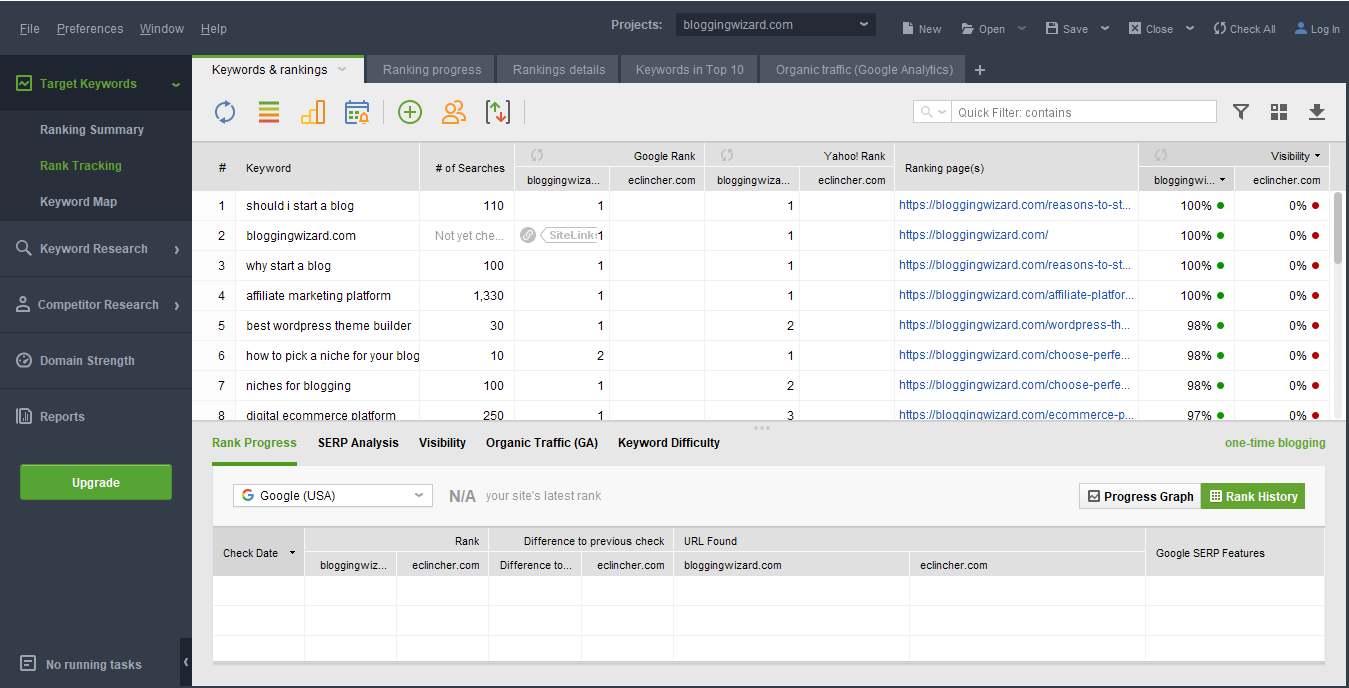Expand the dropdown arrow next to Open

(x=1022, y=29)
